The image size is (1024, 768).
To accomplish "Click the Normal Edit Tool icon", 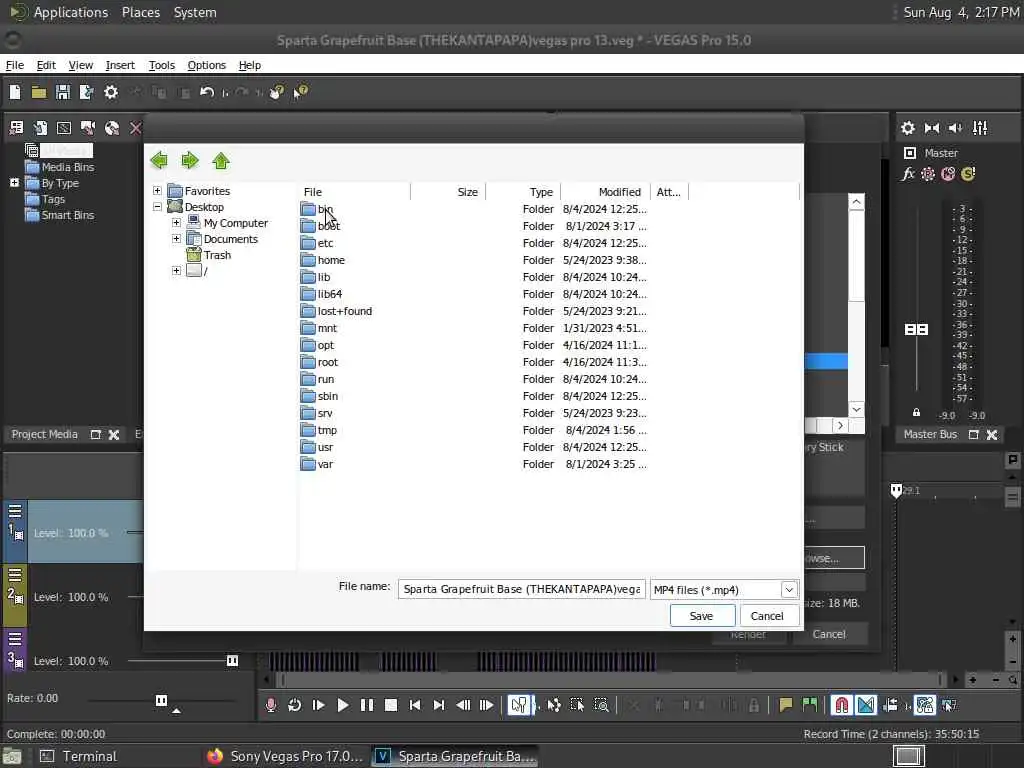I will (x=520, y=705).
